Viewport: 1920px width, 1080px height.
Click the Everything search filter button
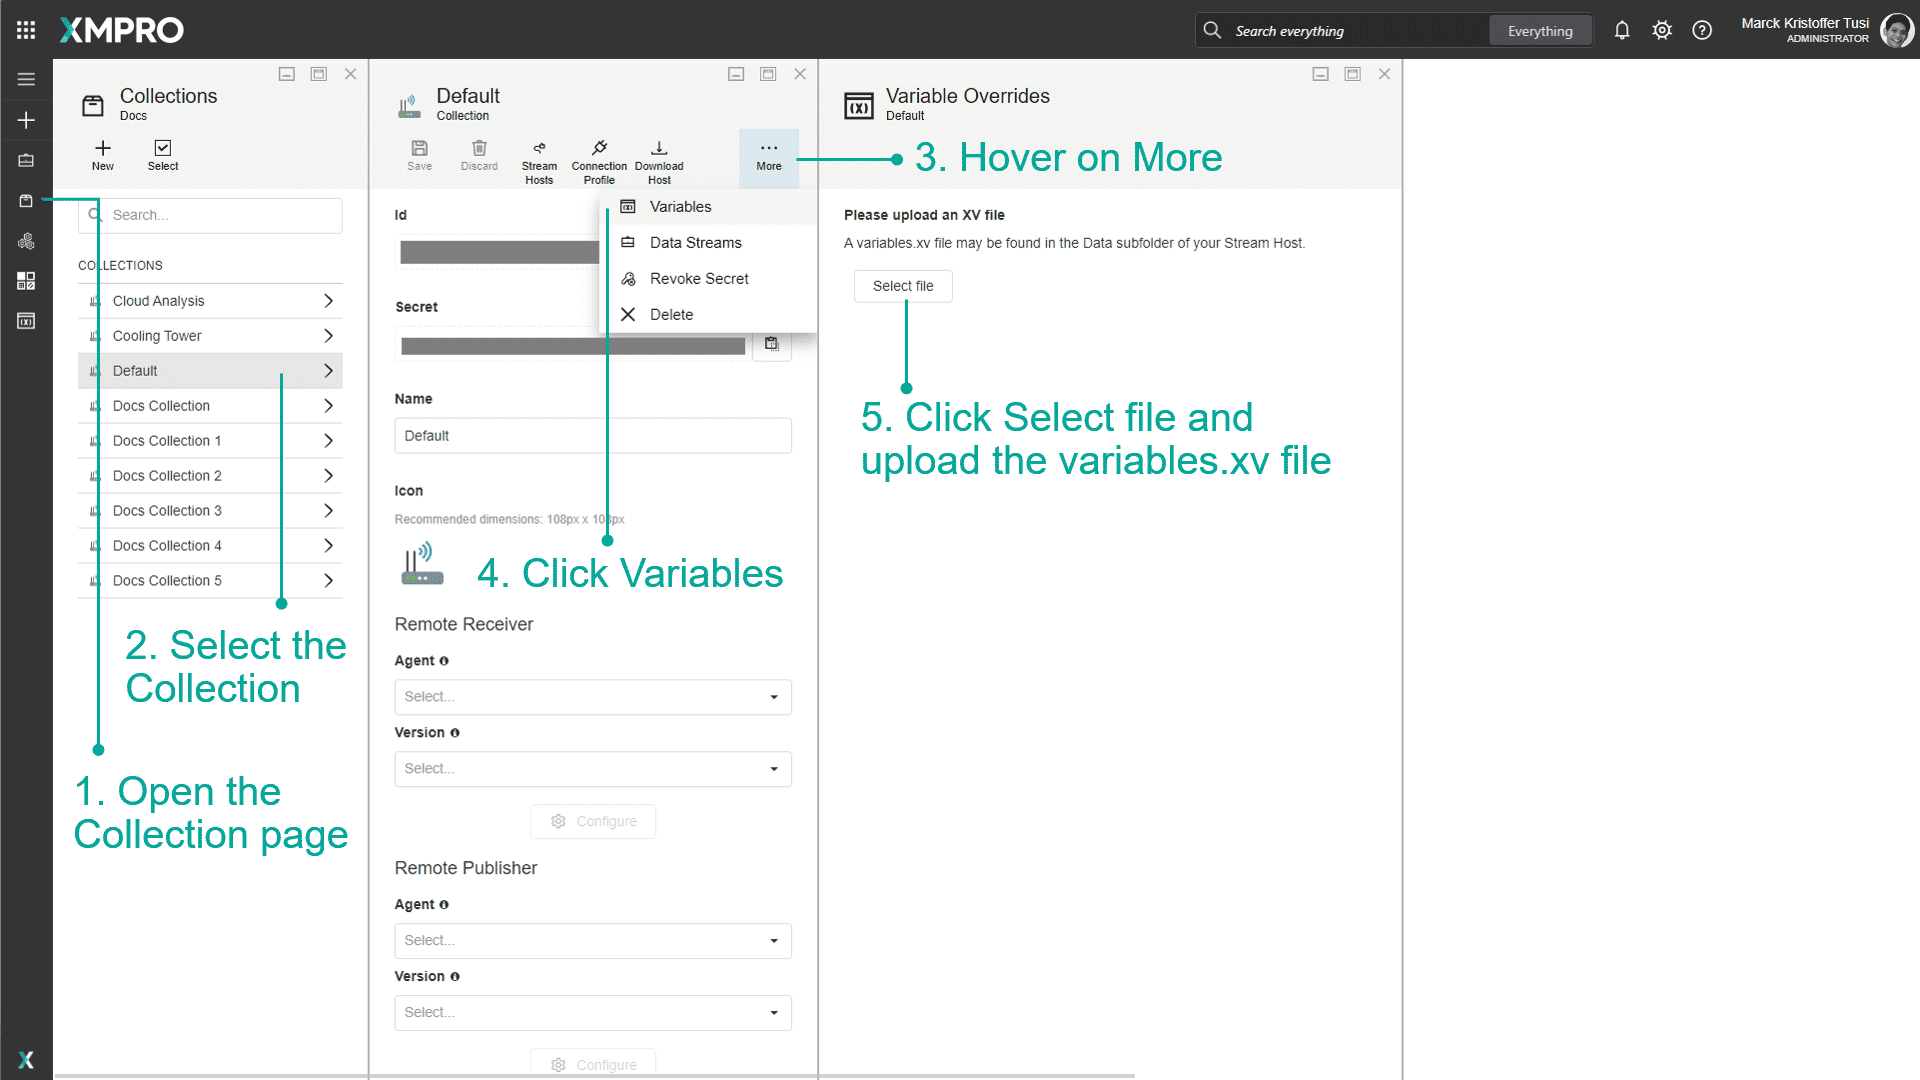[x=1540, y=31]
